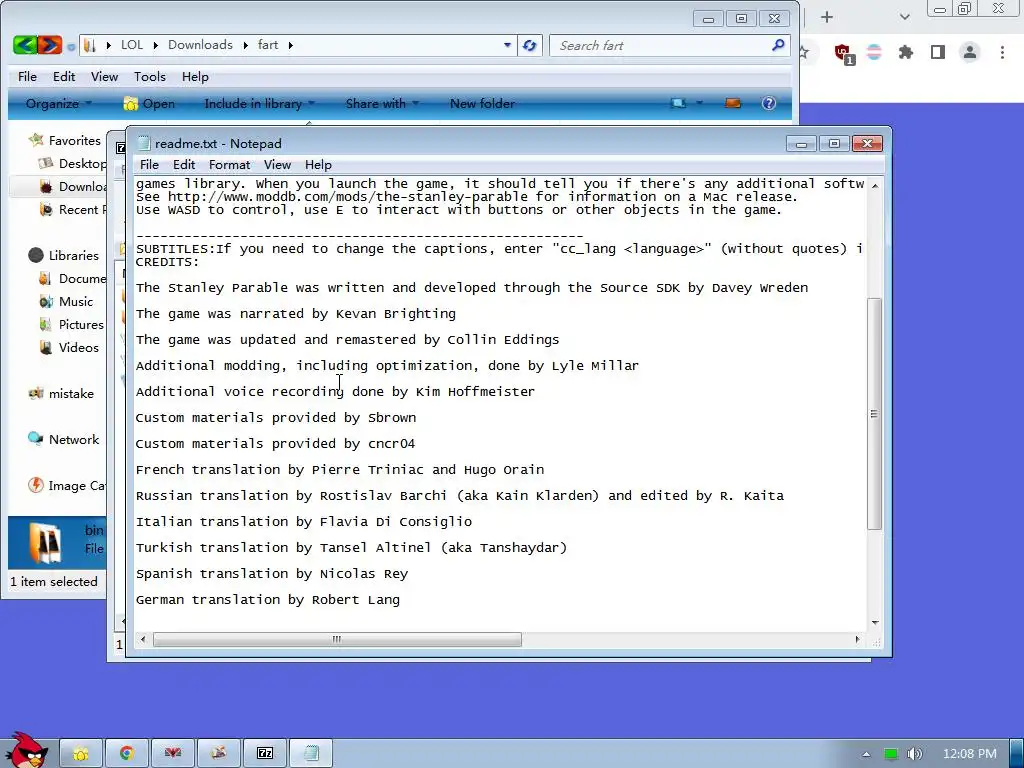Open the 7z taskbar button

[x=264, y=753]
